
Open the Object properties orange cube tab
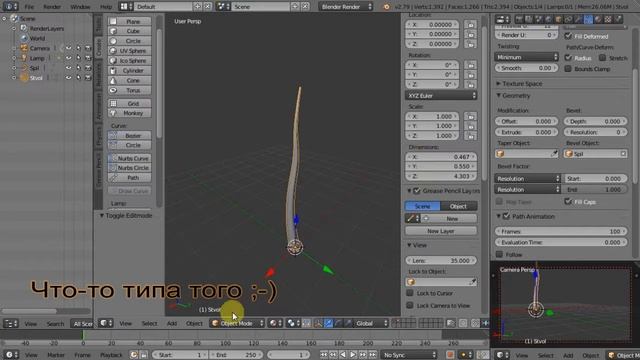pos(559,19)
